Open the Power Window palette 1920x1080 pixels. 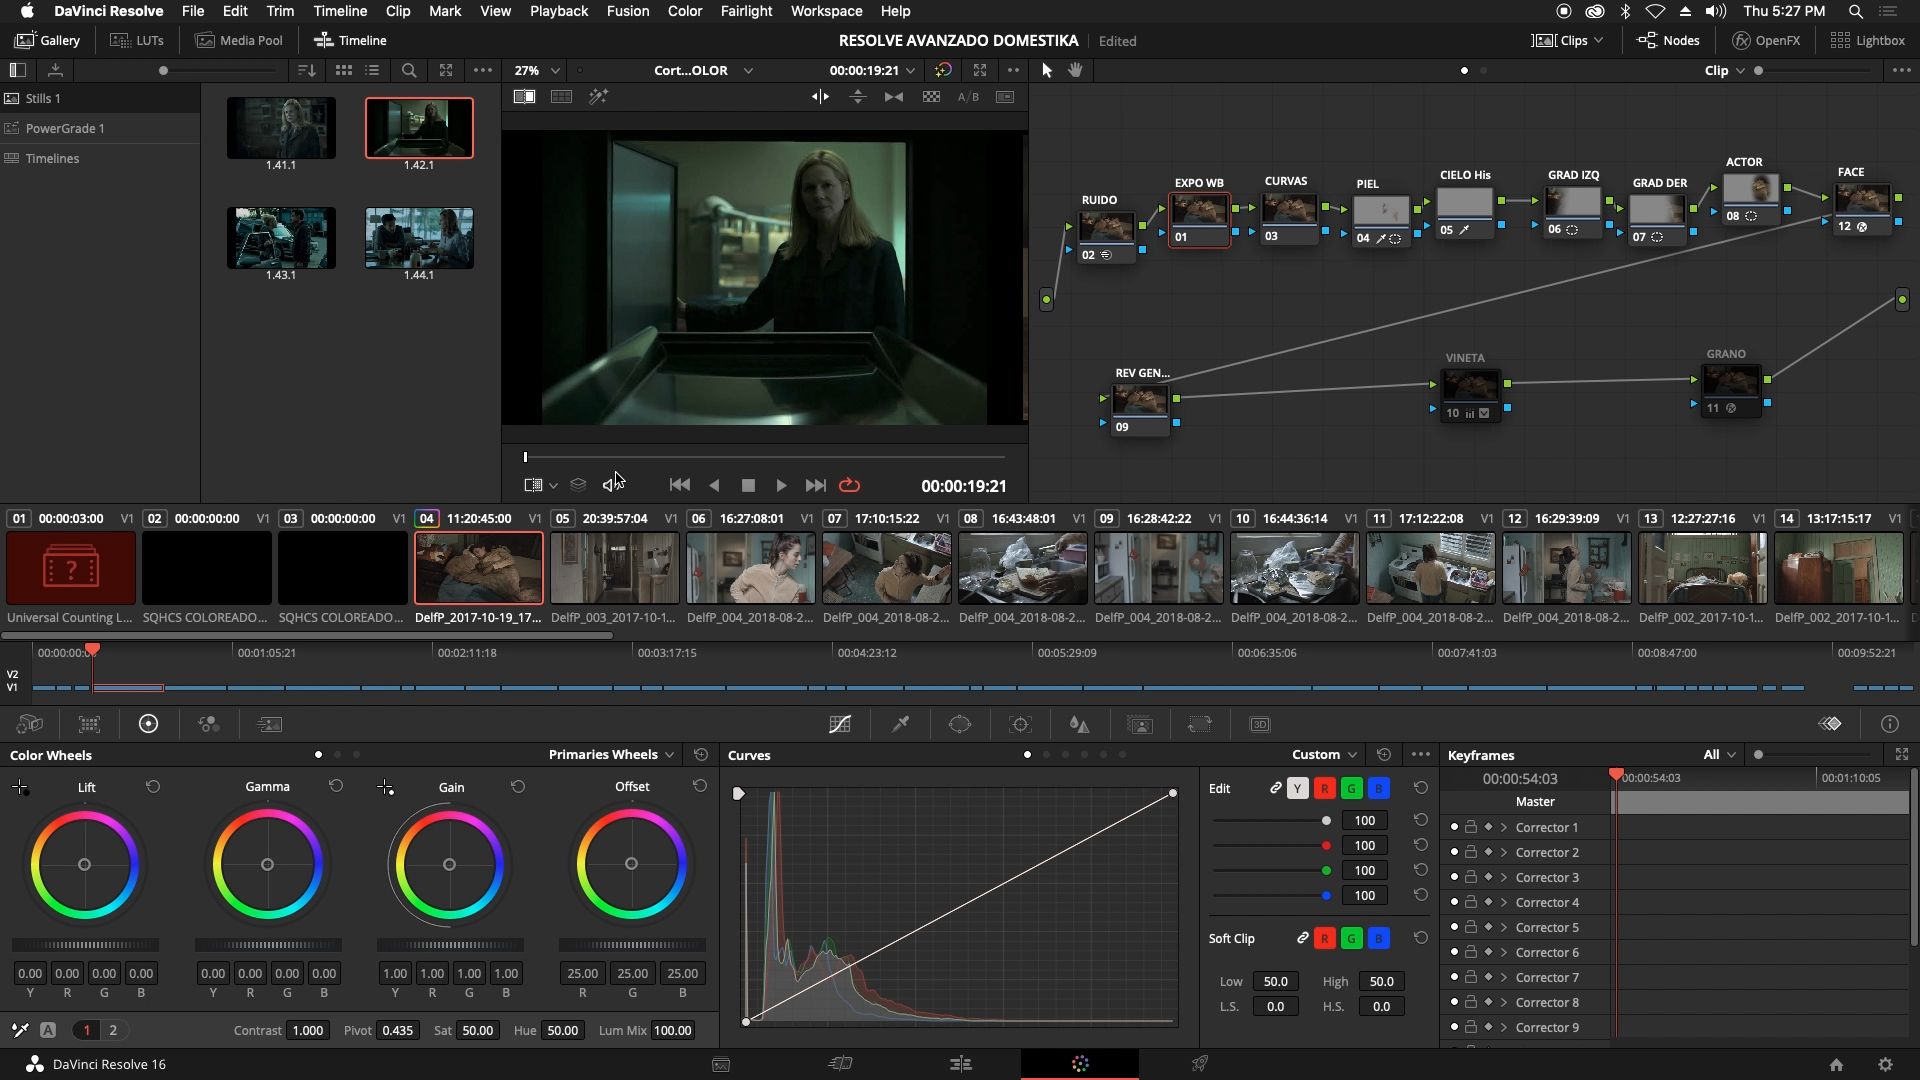(x=960, y=724)
